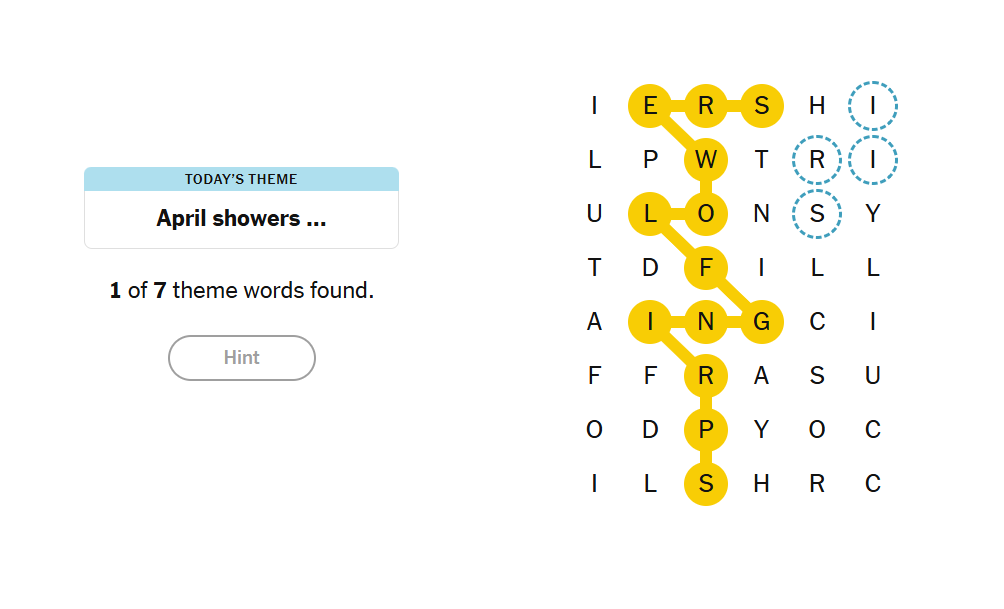Select the yellow highlighted G letter
This screenshot has height=609, width=1004.
(x=761, y=321)
